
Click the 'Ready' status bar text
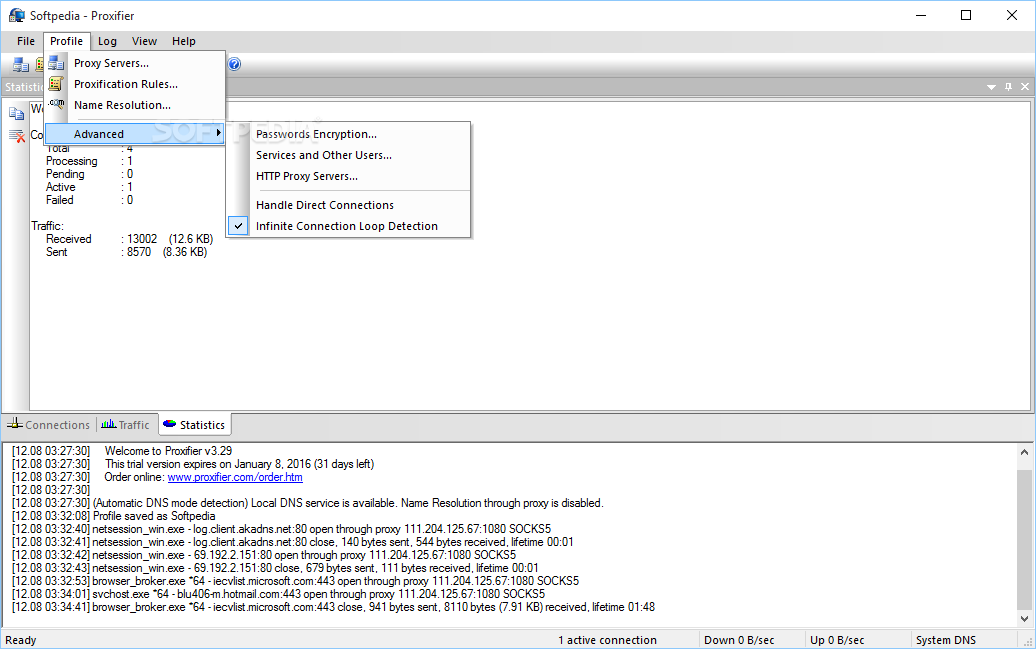pos(20,640)
